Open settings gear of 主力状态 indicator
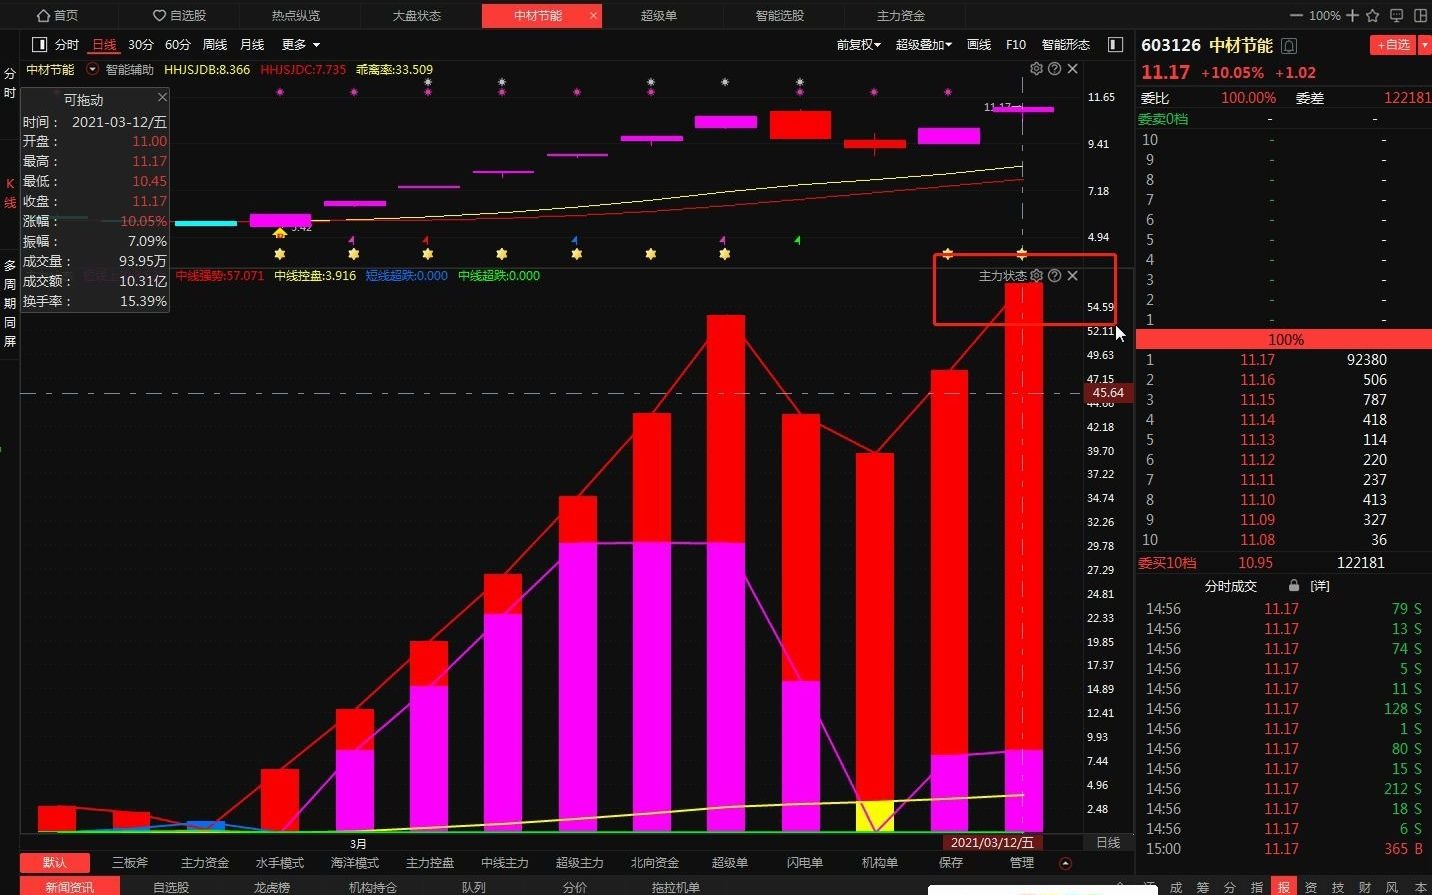The width and height of the screenshot is (1432, 895). [1037, 276]
